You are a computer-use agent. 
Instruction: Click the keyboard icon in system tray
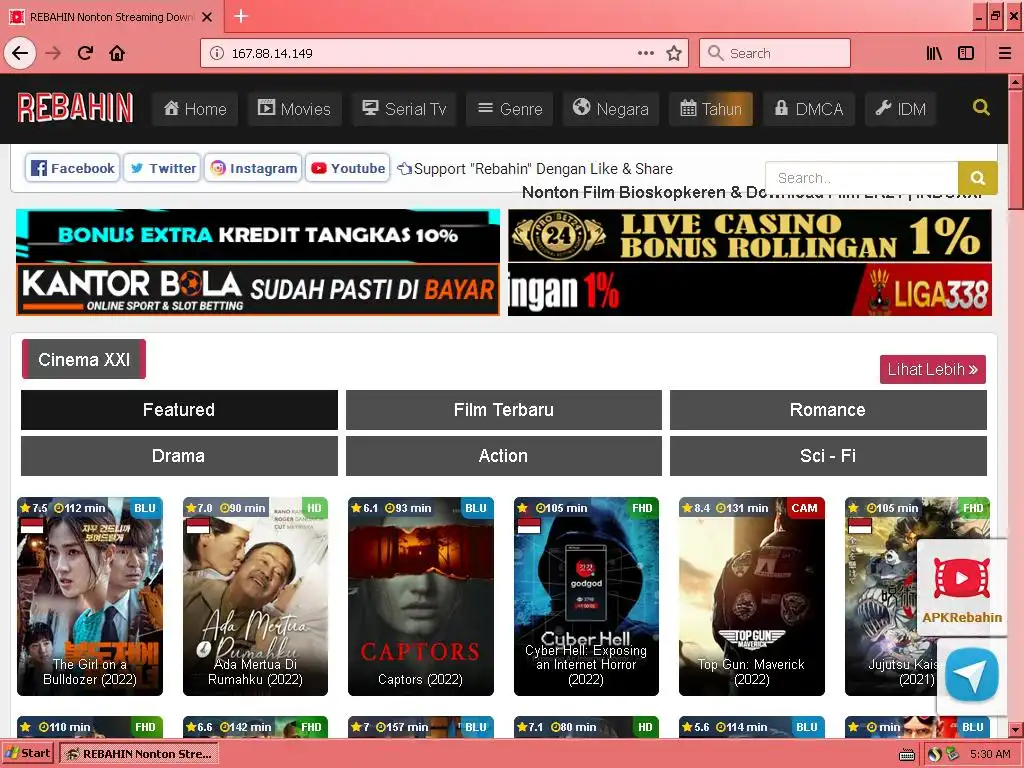click(x=906, y=755)
